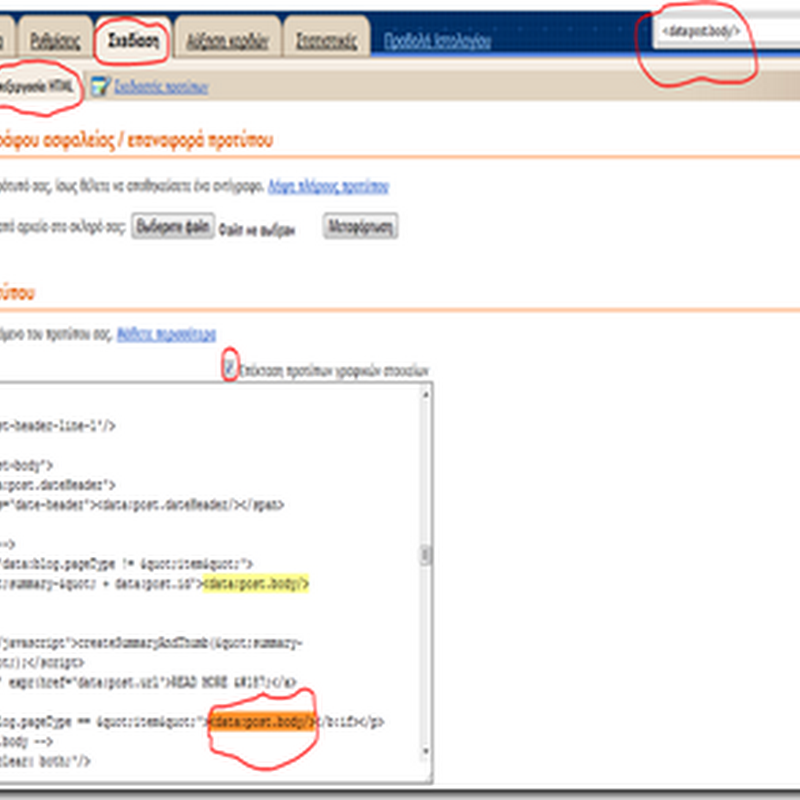Select the Επεξεργασία HTML sub-tab

[37, 87]
